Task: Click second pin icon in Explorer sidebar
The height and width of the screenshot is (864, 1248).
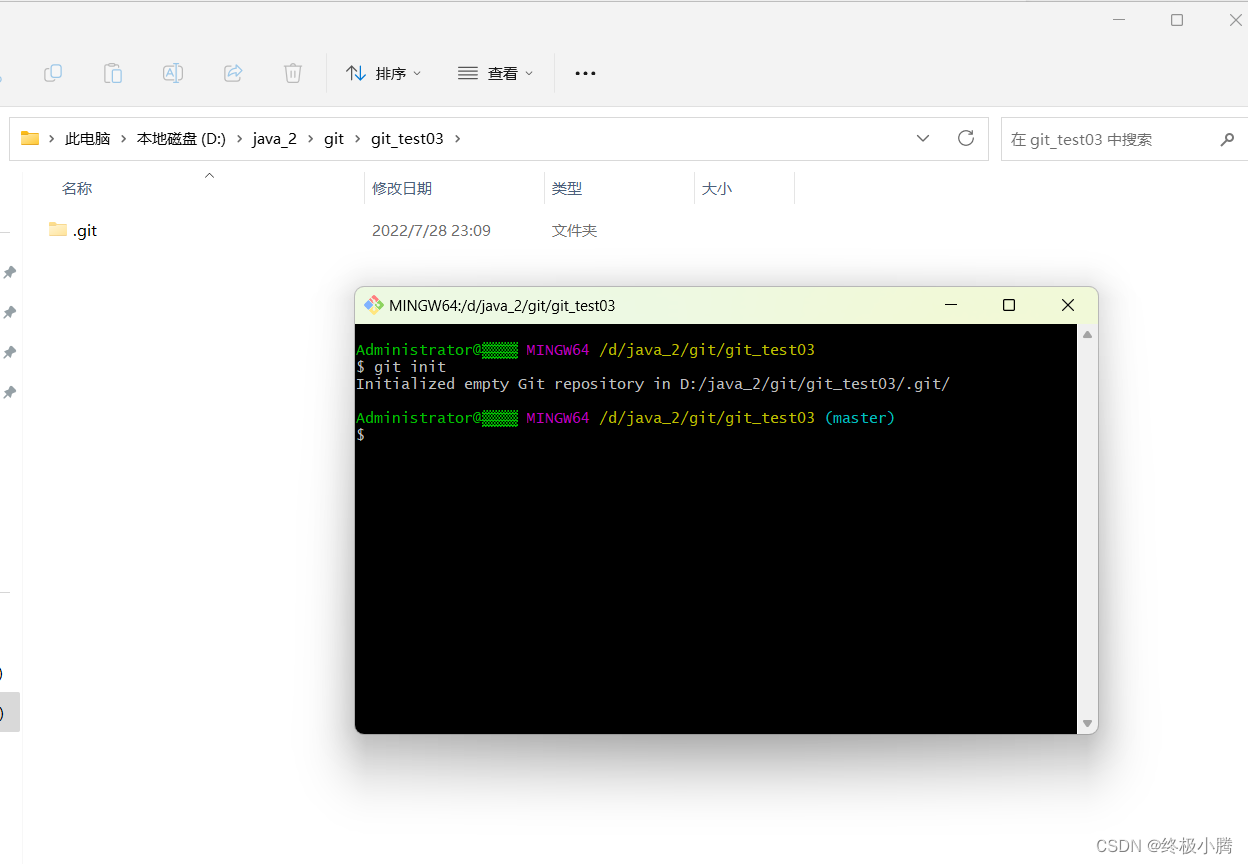Action: 9,312
